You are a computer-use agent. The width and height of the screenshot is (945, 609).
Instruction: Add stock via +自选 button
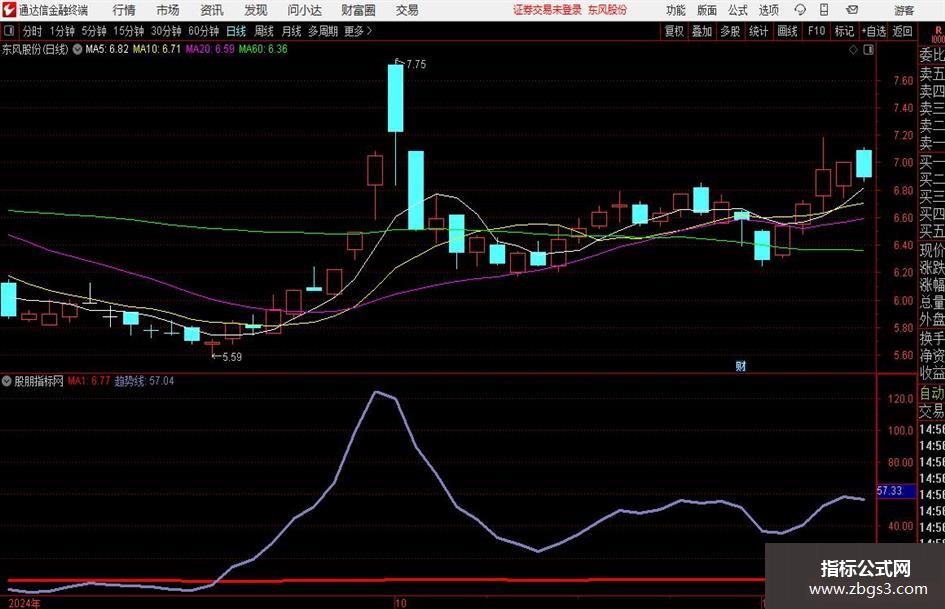click(874, 31)
